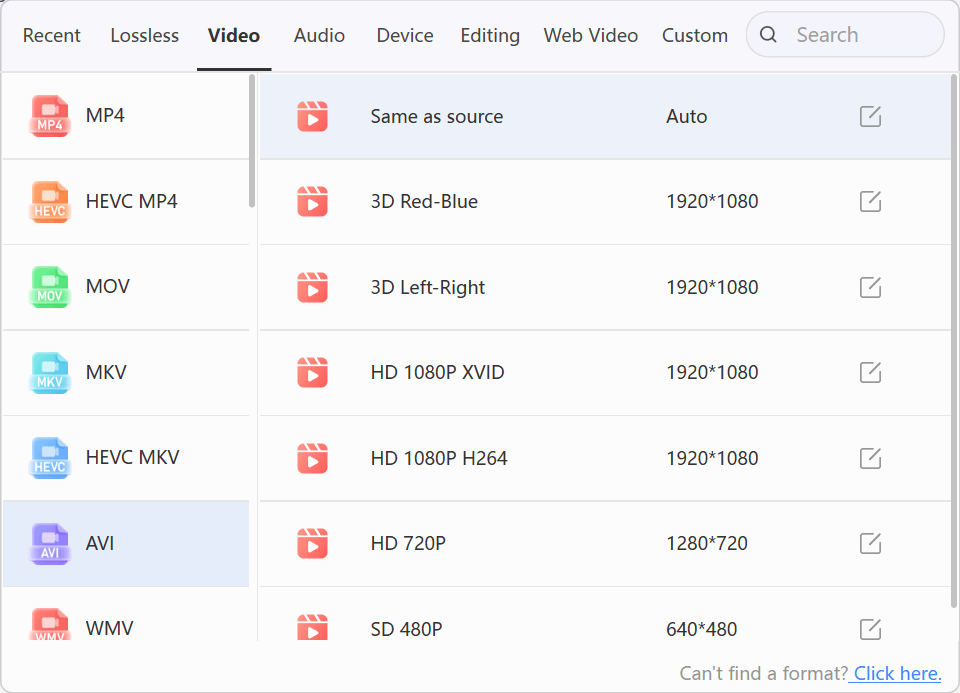The height and width of the screenshot is (693, 960).
Task: Click the HEVC MKV format icon
Action: click(x=50, y=457)
